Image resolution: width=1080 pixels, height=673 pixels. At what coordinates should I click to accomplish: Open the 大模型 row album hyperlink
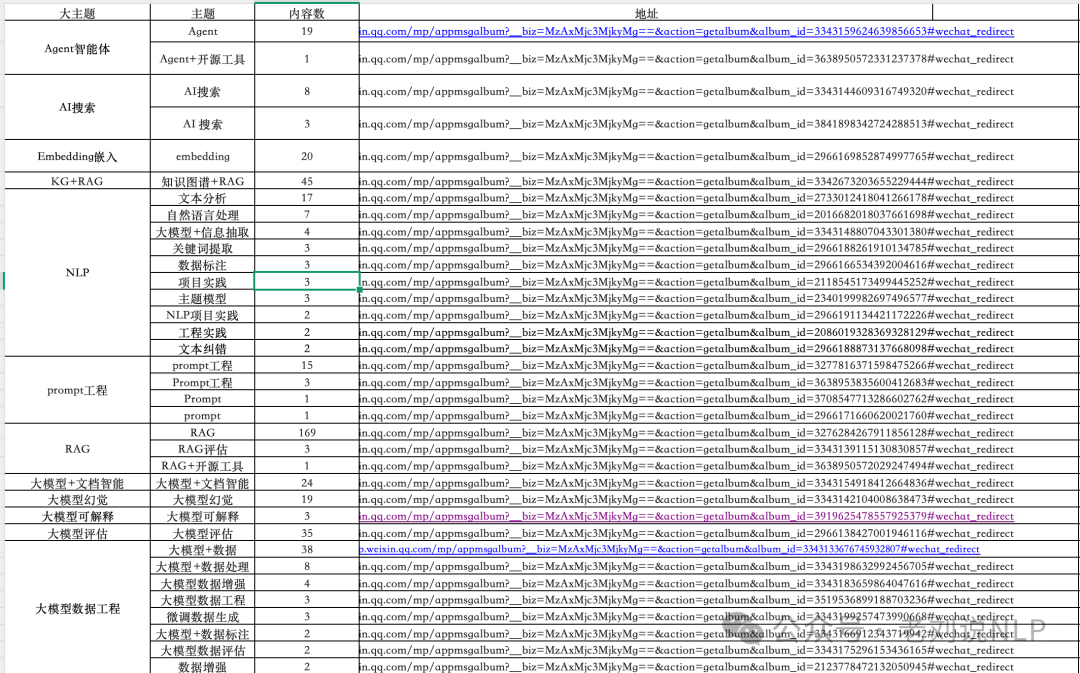point(690,549)
